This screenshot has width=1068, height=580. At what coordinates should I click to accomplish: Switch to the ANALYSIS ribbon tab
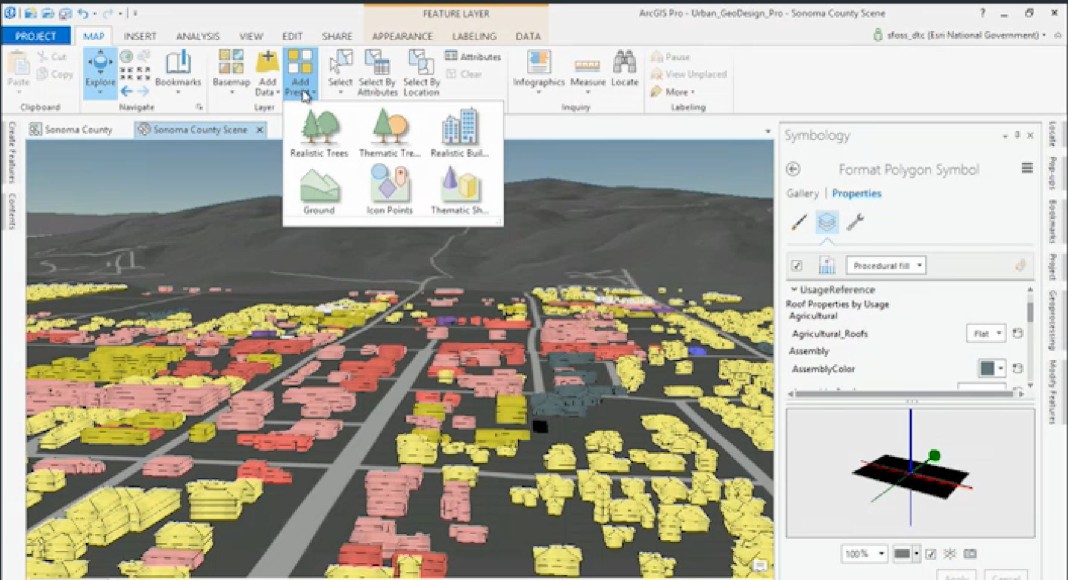pyautogui.click(x=198, y=36)
